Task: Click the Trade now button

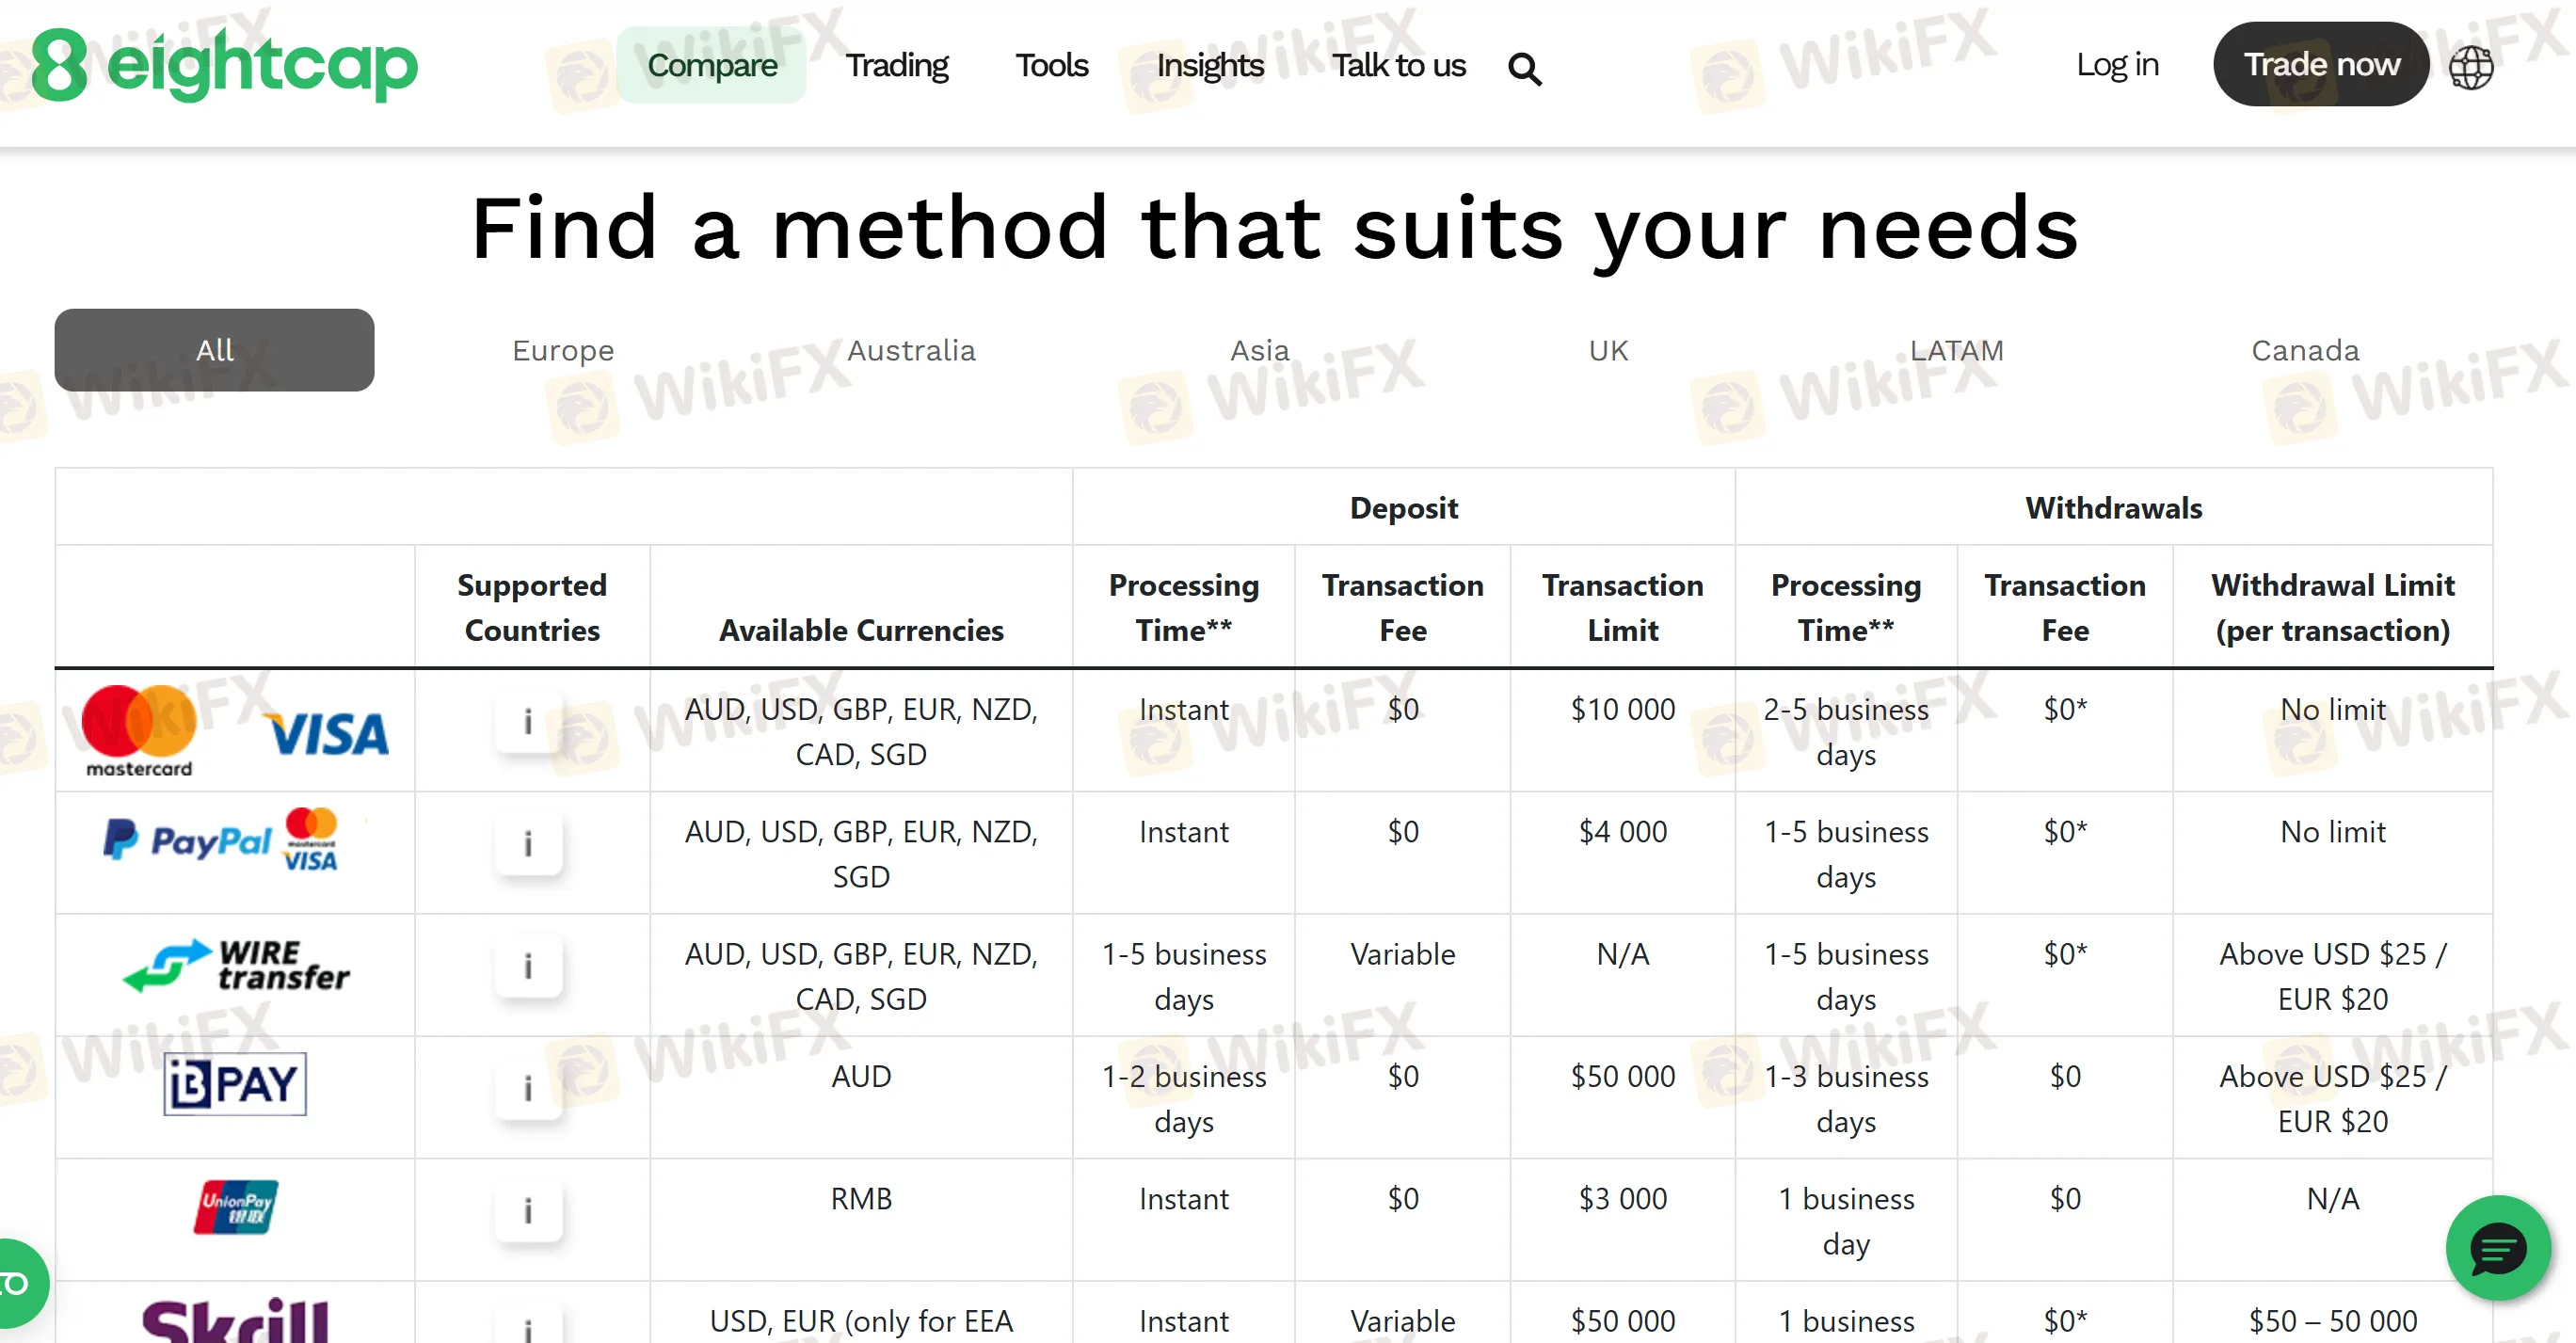Action: 2320,64
